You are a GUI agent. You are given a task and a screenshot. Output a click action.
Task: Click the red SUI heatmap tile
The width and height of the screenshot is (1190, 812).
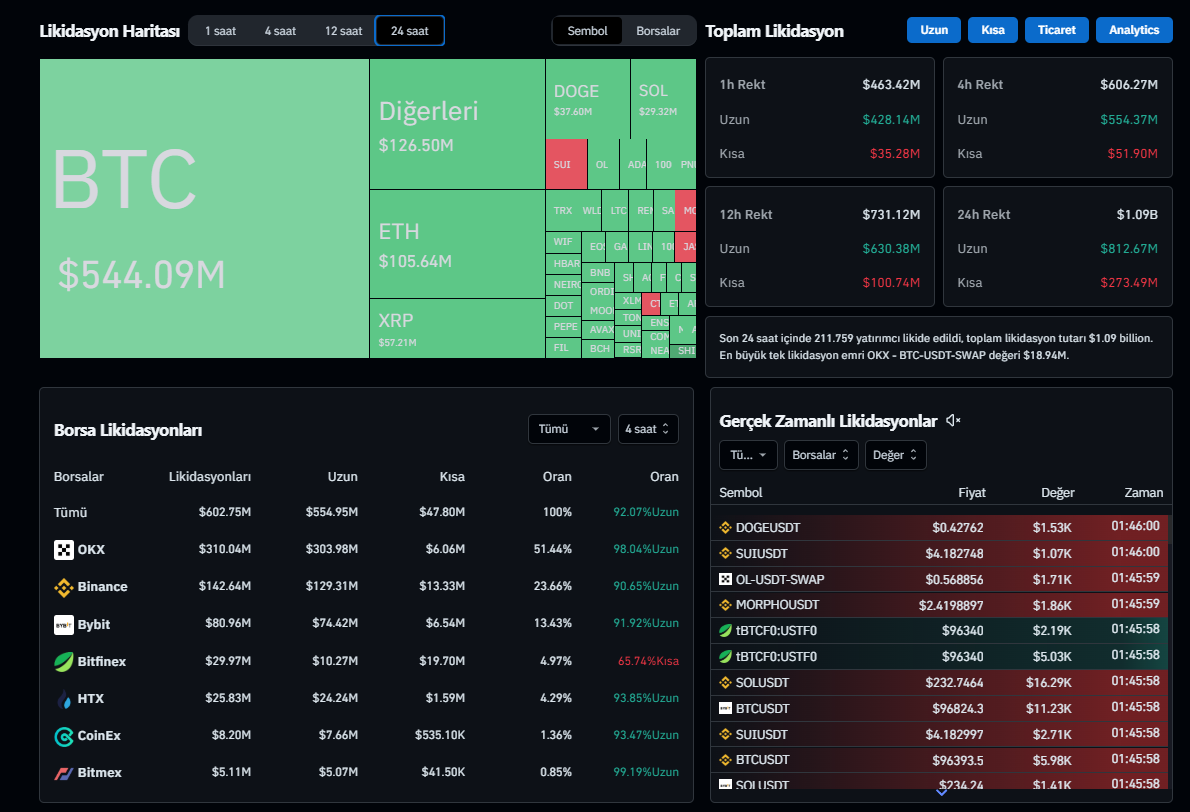pos(566,164)
